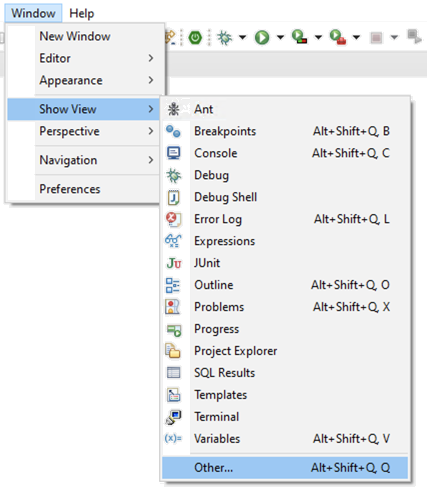Click the green power launch toolbar icon
This screenshot has width=427, height=488.
(x=195, y=37)
